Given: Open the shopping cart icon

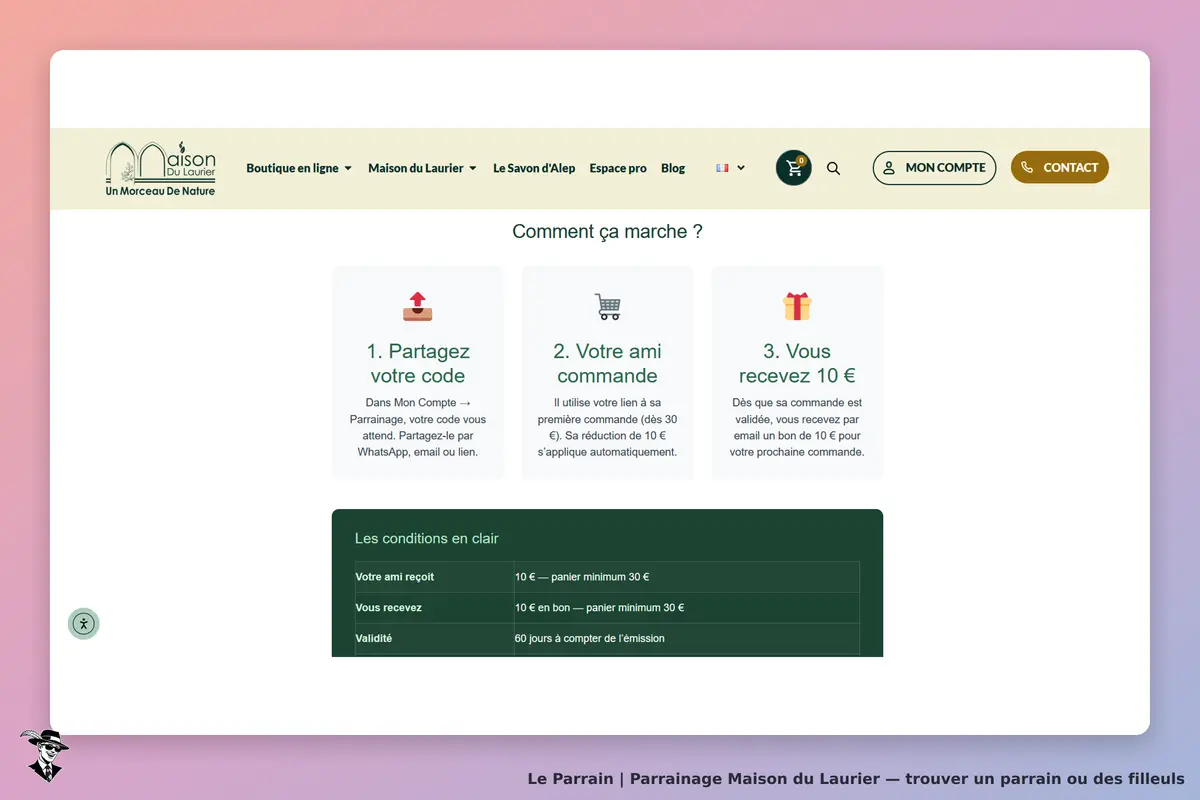Looking at the screenshot, I should (x=794, y=168).
